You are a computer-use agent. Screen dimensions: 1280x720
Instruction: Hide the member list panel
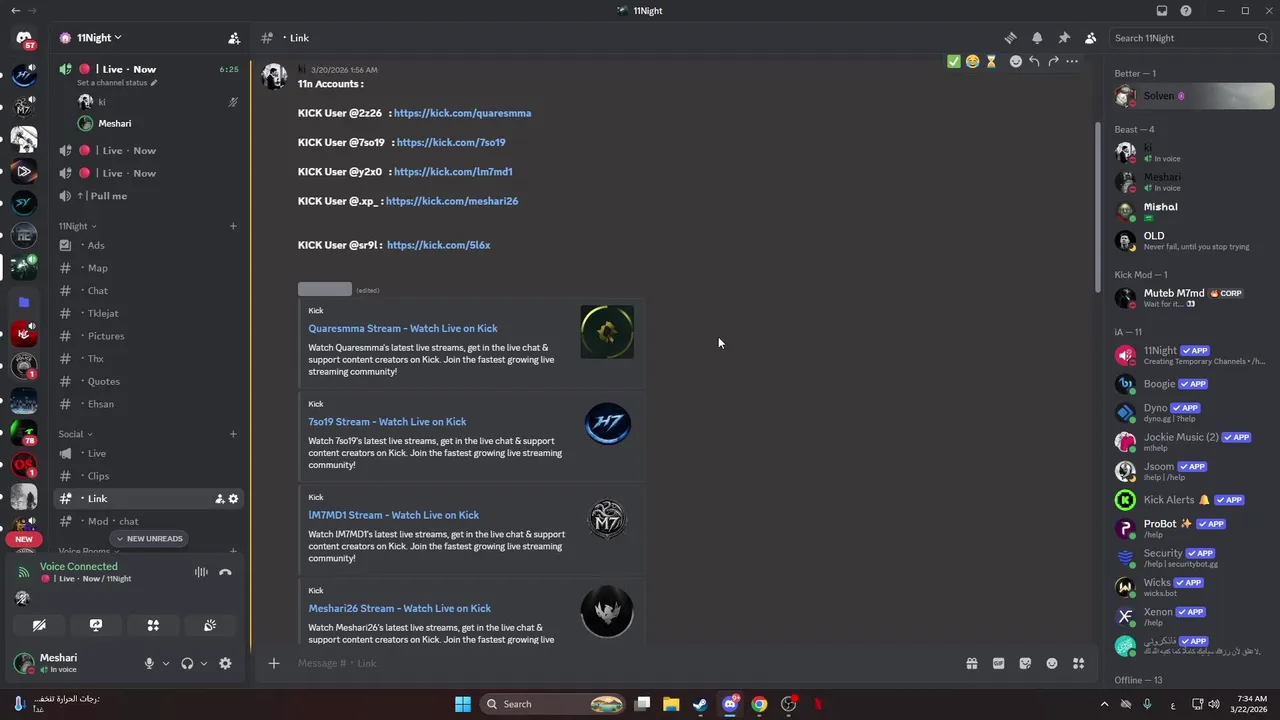point(1091,38)
